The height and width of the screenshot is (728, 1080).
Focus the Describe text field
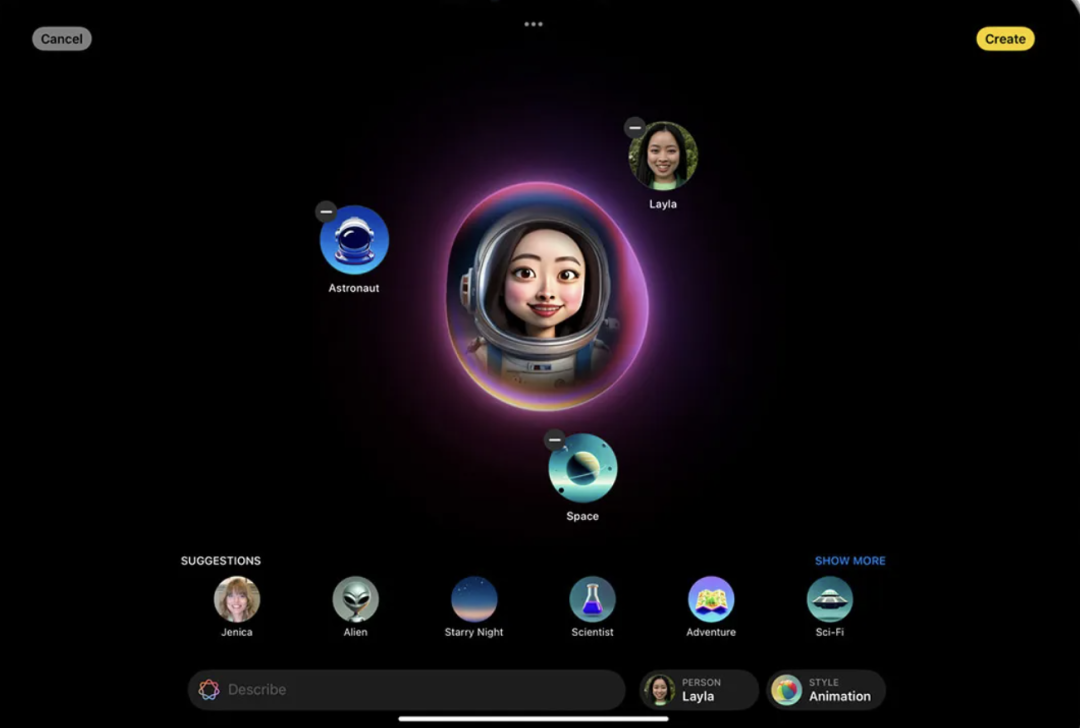(406, 689)
